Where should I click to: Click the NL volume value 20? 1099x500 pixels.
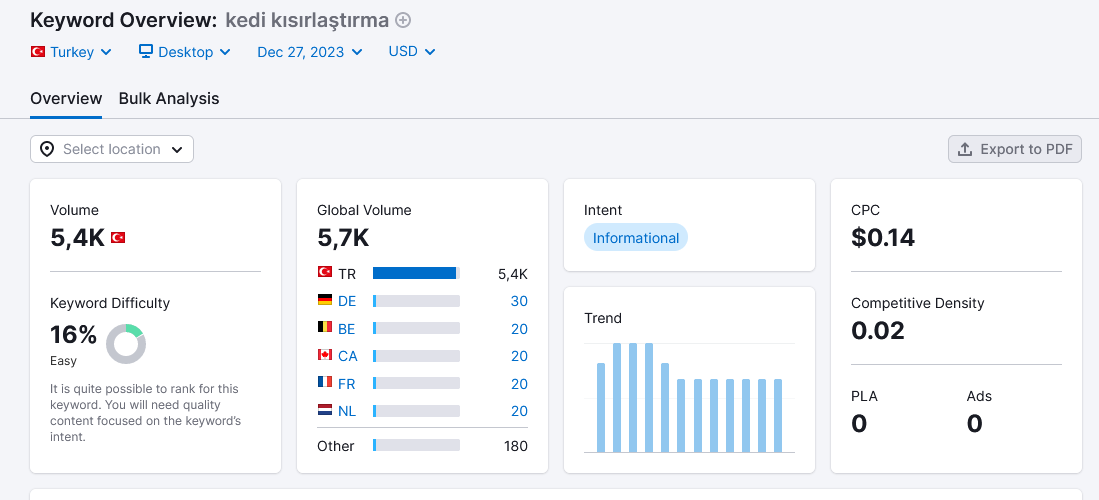(x=519, y=411)
